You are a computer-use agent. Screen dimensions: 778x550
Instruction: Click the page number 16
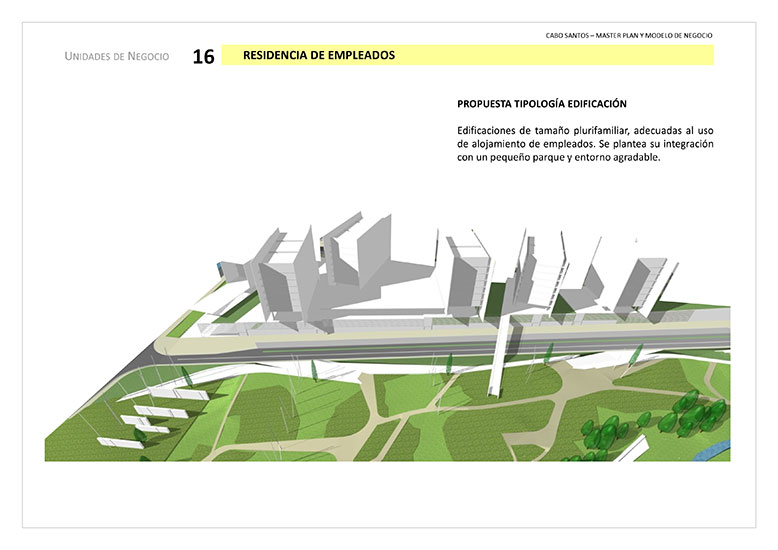pos(203,57)
